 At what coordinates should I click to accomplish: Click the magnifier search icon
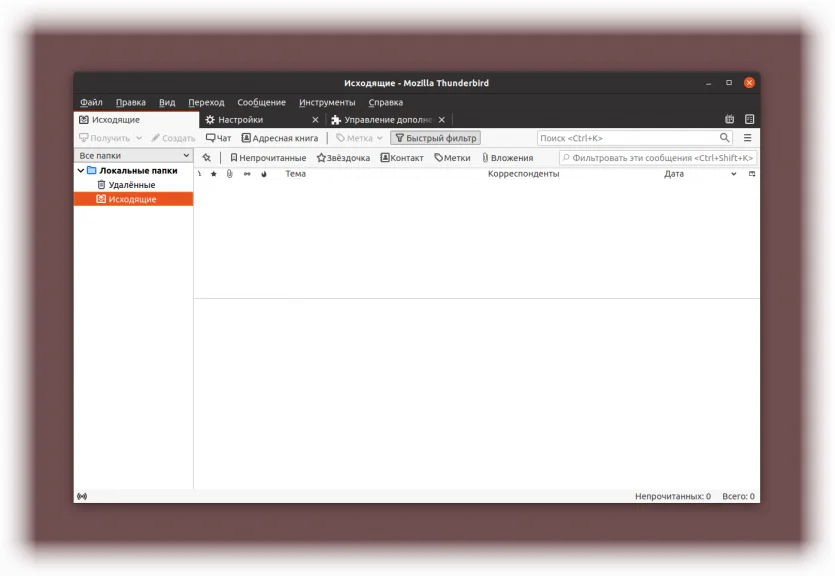click(x=724, y=138)
